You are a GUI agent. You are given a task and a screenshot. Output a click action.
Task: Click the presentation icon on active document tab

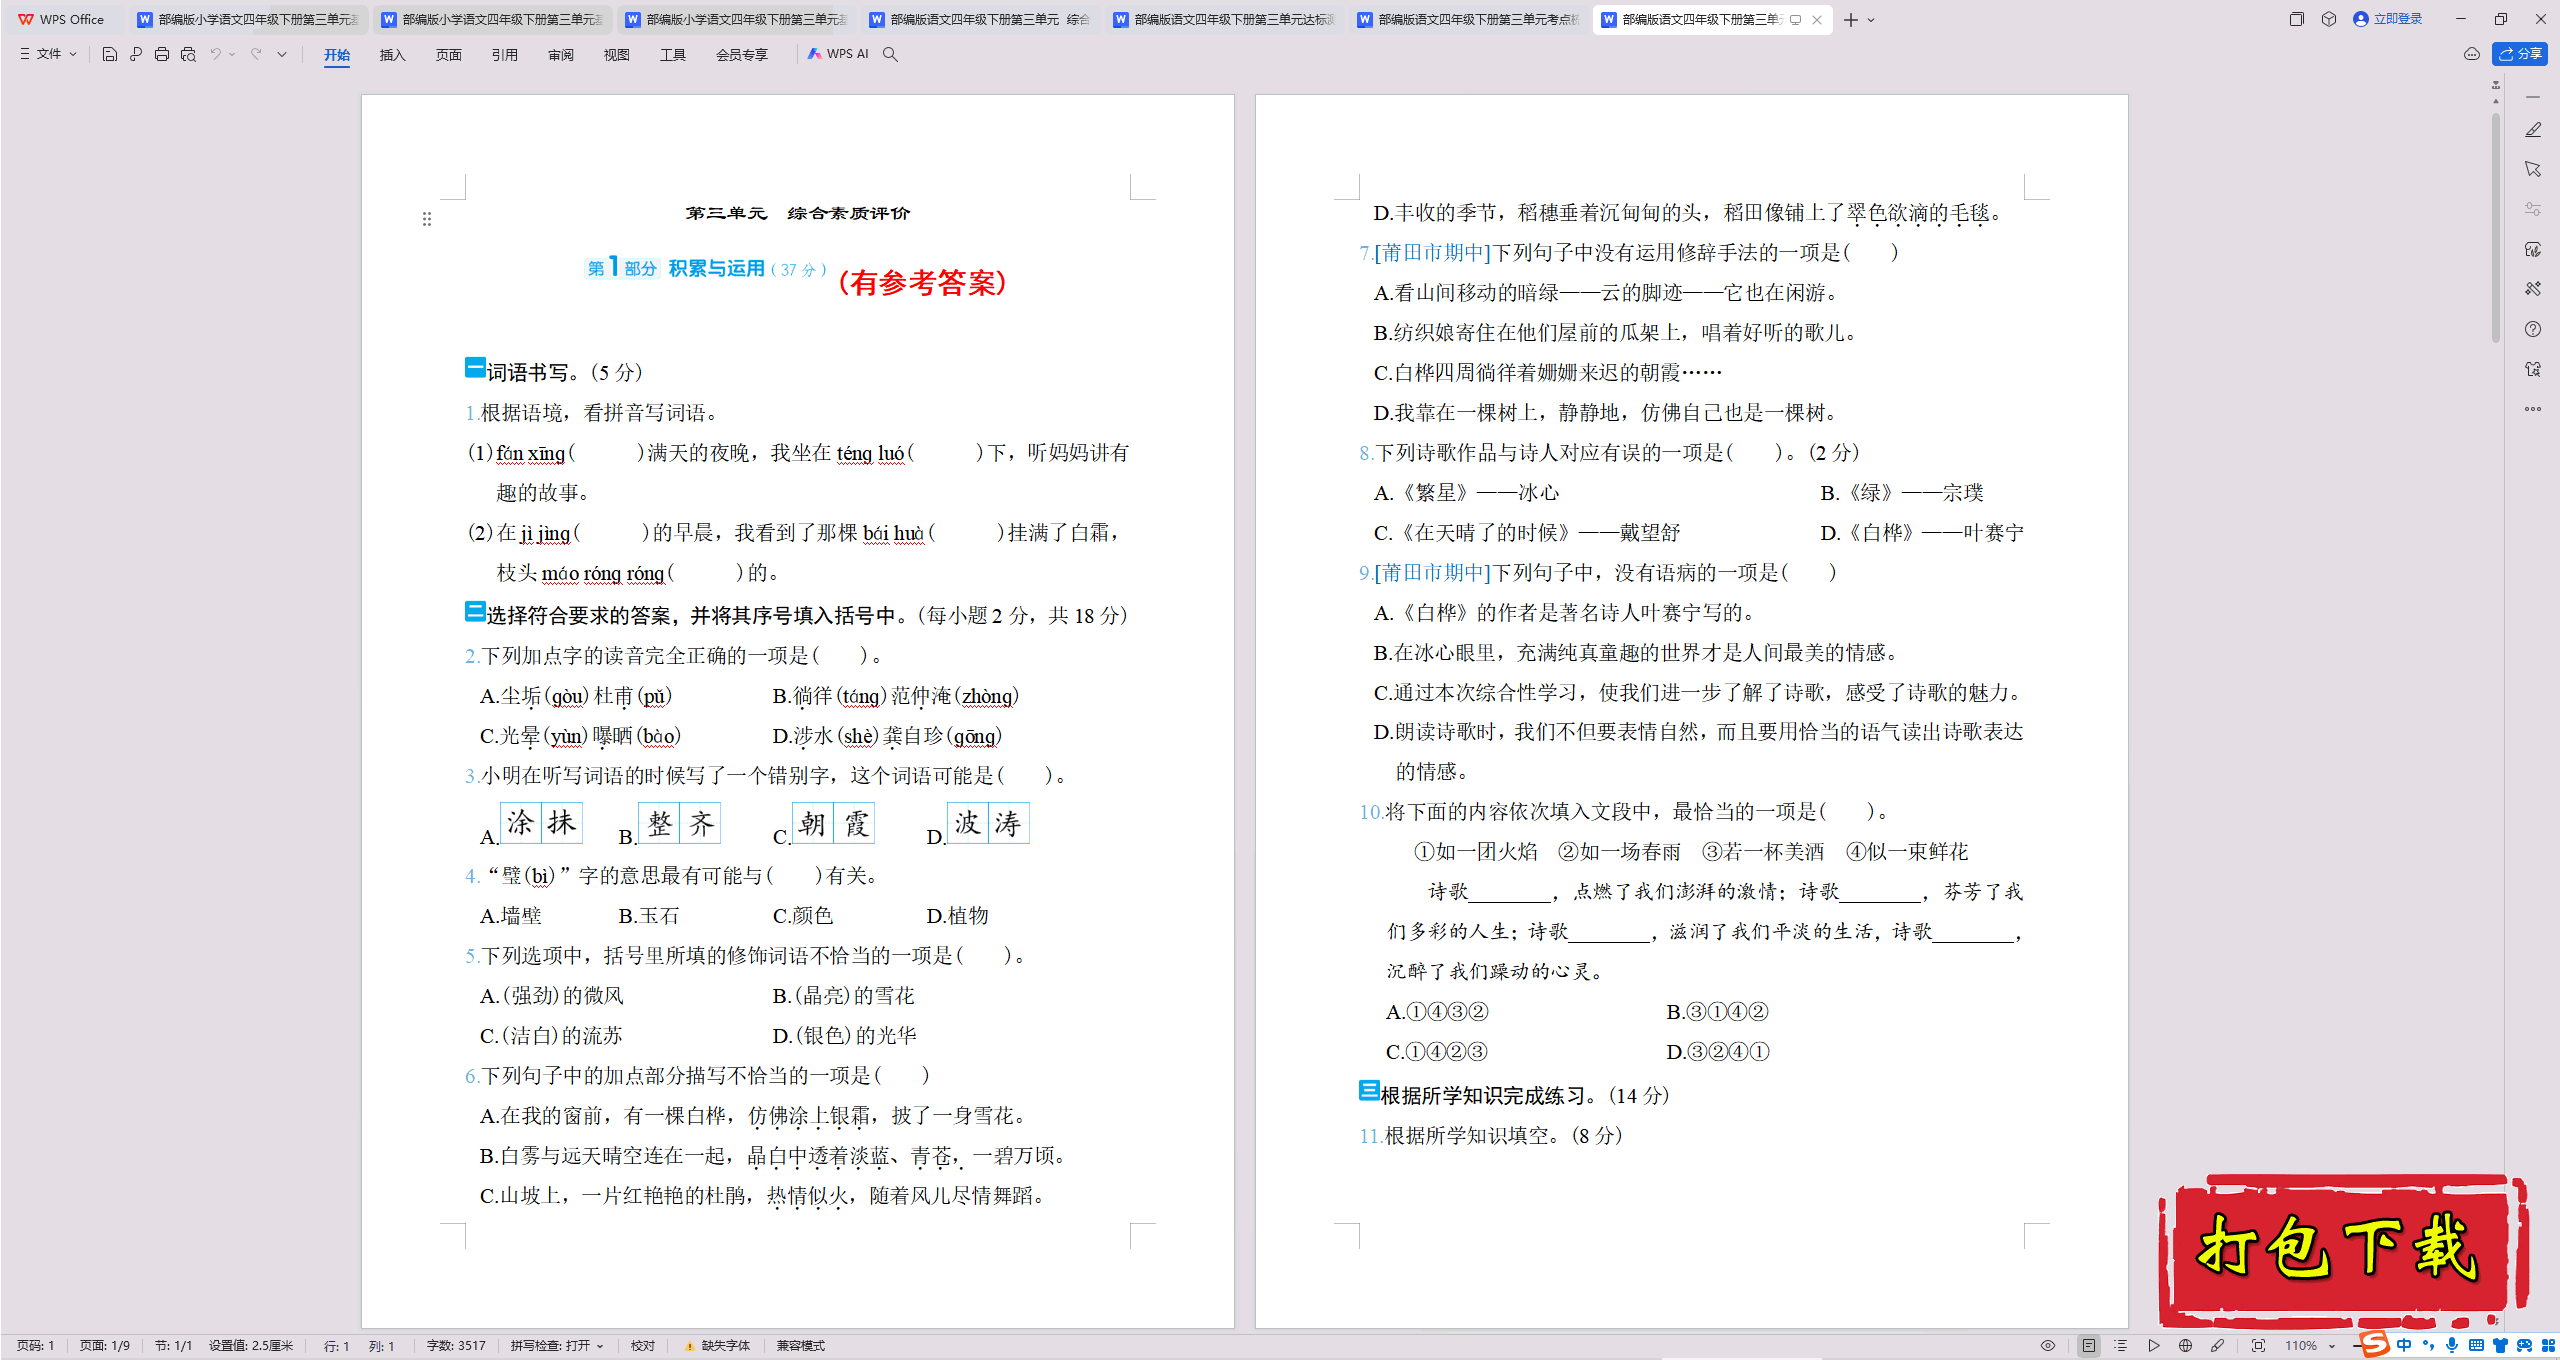tap(1796, 20)
